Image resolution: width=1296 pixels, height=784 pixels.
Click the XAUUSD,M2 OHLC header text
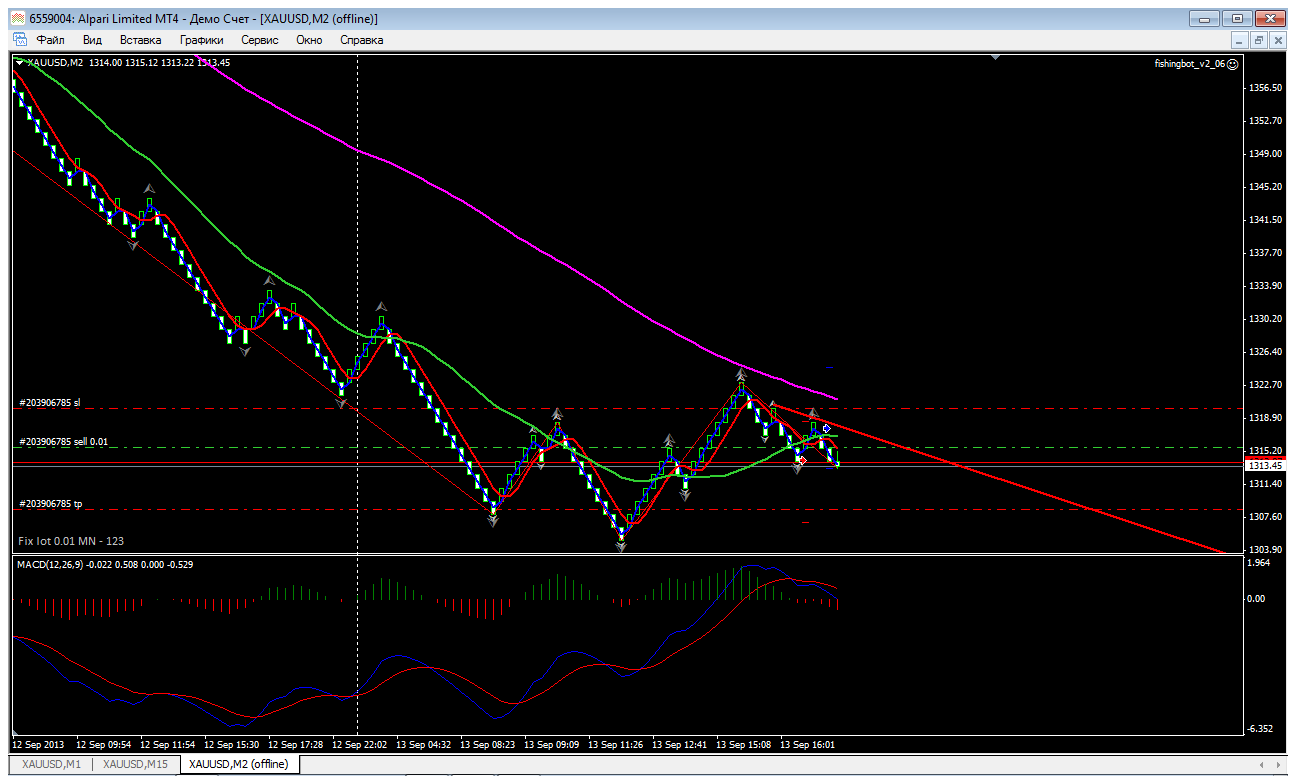click(129, 62)
